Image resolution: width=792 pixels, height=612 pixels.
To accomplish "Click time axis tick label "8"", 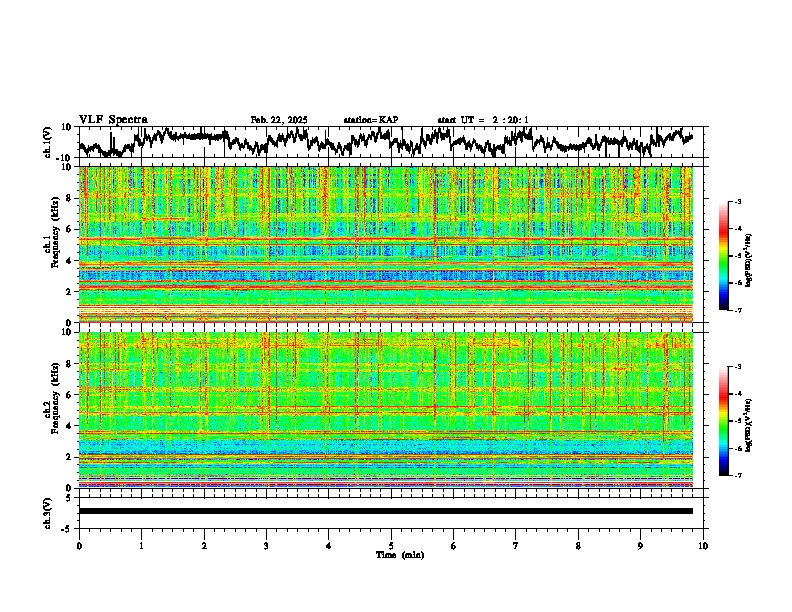I will 578,546.
